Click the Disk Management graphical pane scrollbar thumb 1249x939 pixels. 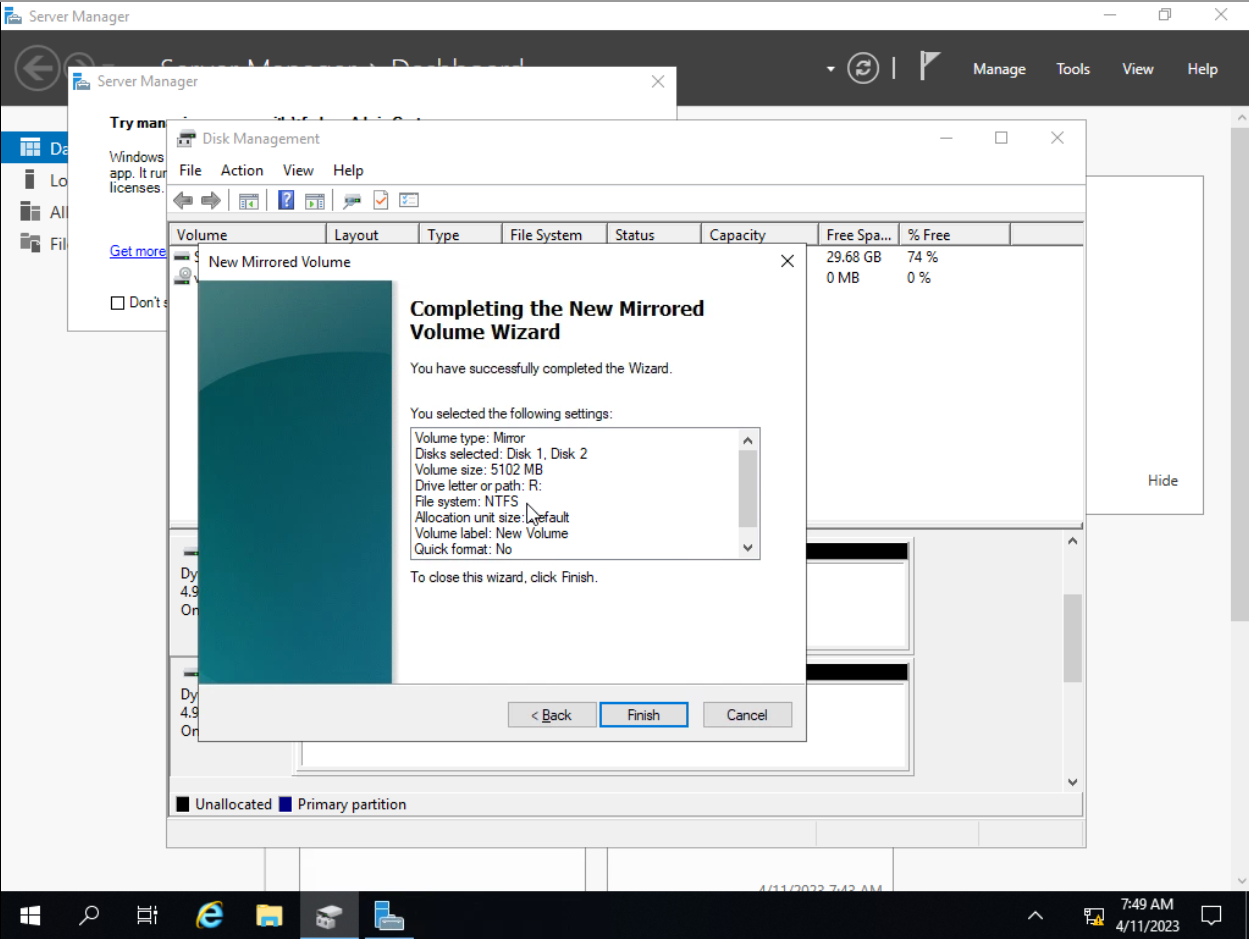[1072, 638]
